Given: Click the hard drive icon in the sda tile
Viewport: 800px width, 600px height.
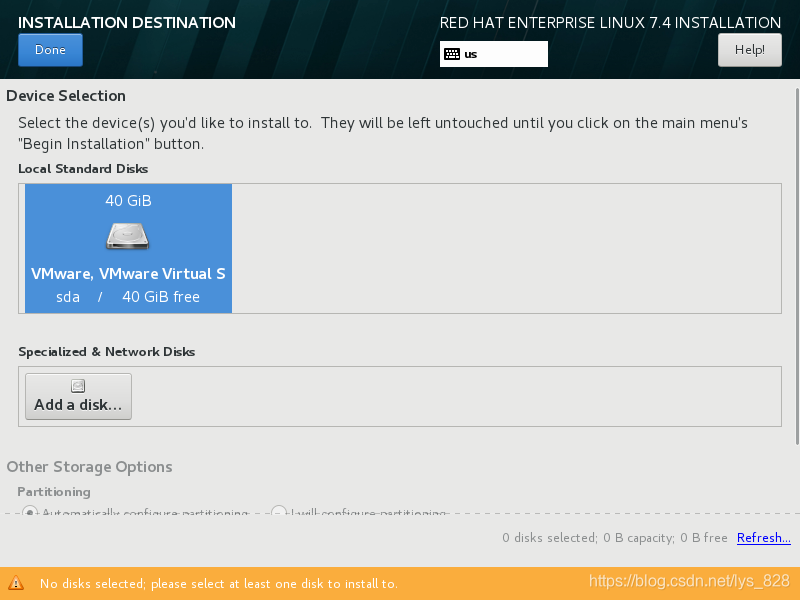Looking at the screenshot, I should [128, 236].
